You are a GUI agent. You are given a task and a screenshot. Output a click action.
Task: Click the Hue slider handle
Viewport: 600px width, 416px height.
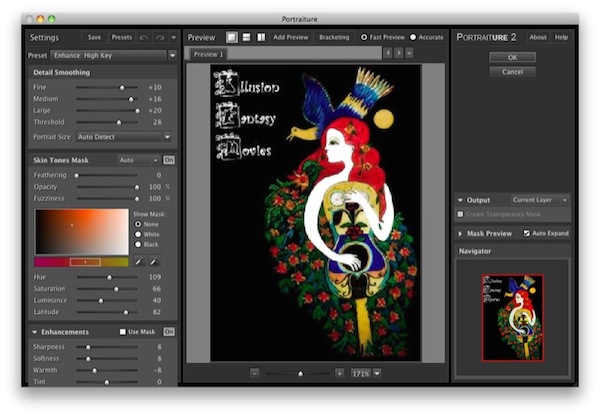109,277
